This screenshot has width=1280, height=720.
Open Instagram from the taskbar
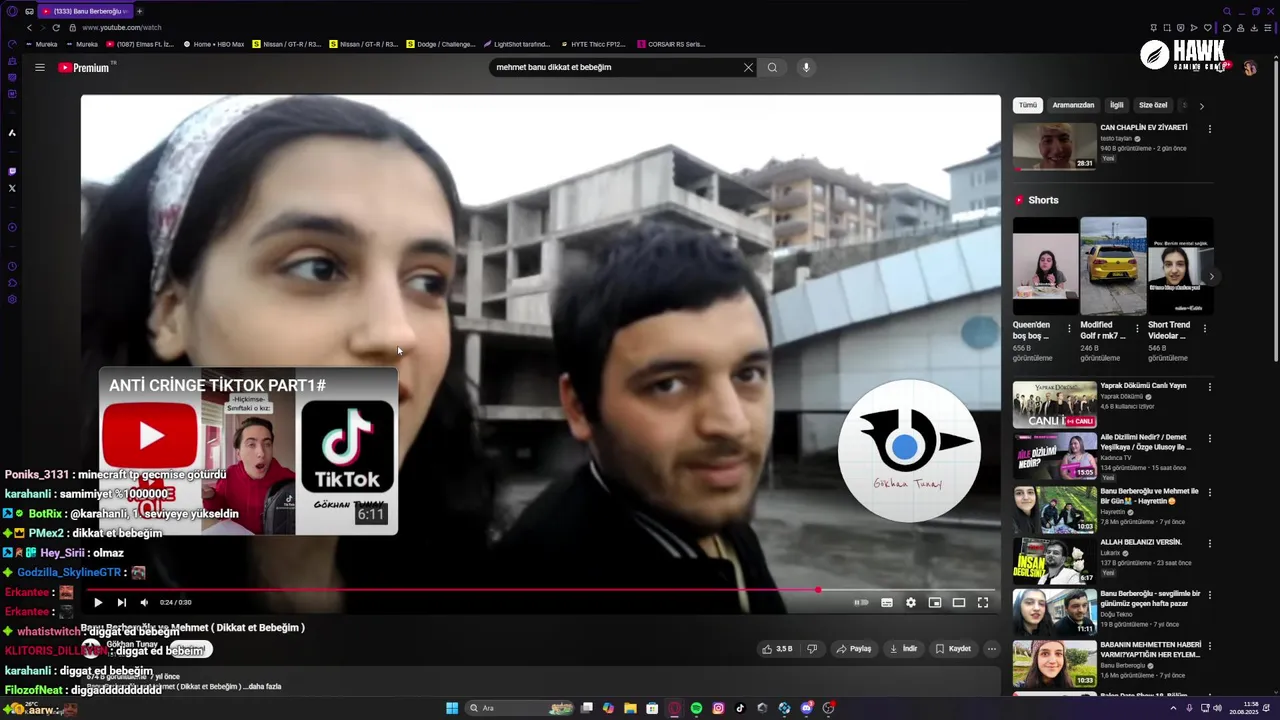point(718,708)
